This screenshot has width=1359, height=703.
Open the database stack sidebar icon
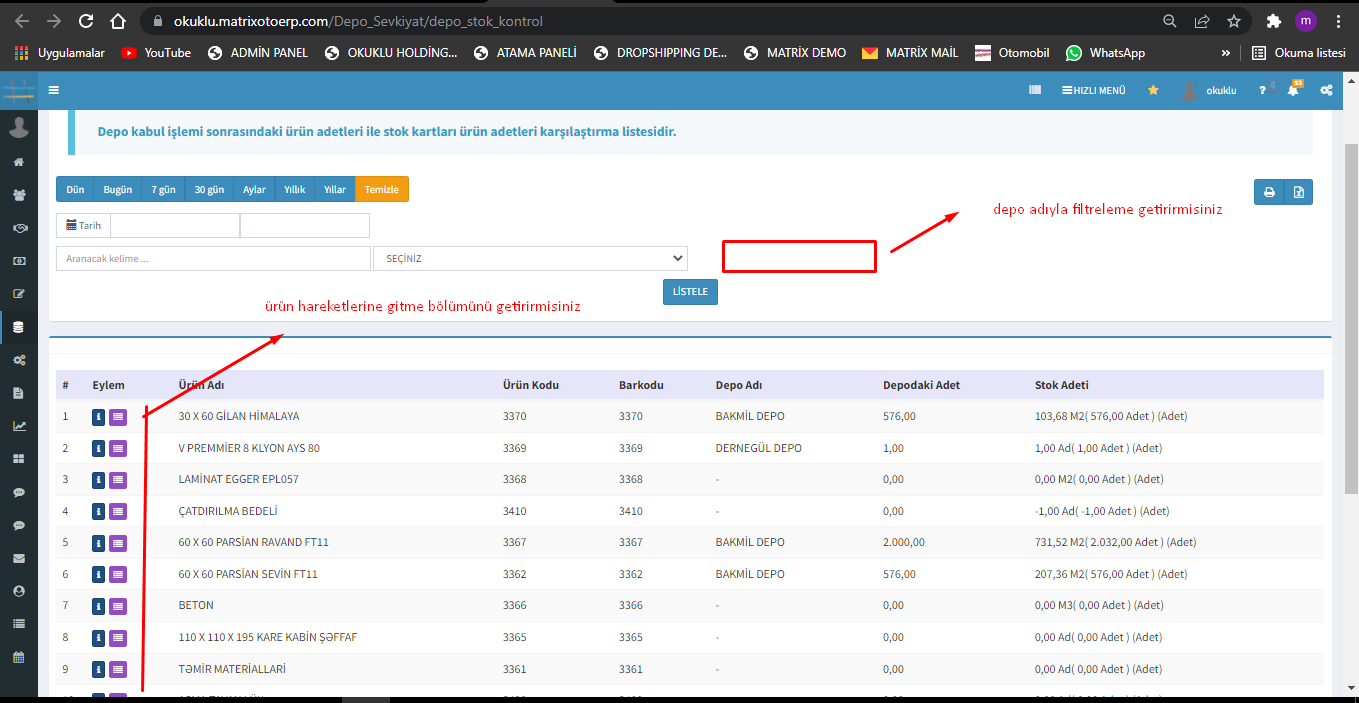pyautogui.click(x=18, y=327)
